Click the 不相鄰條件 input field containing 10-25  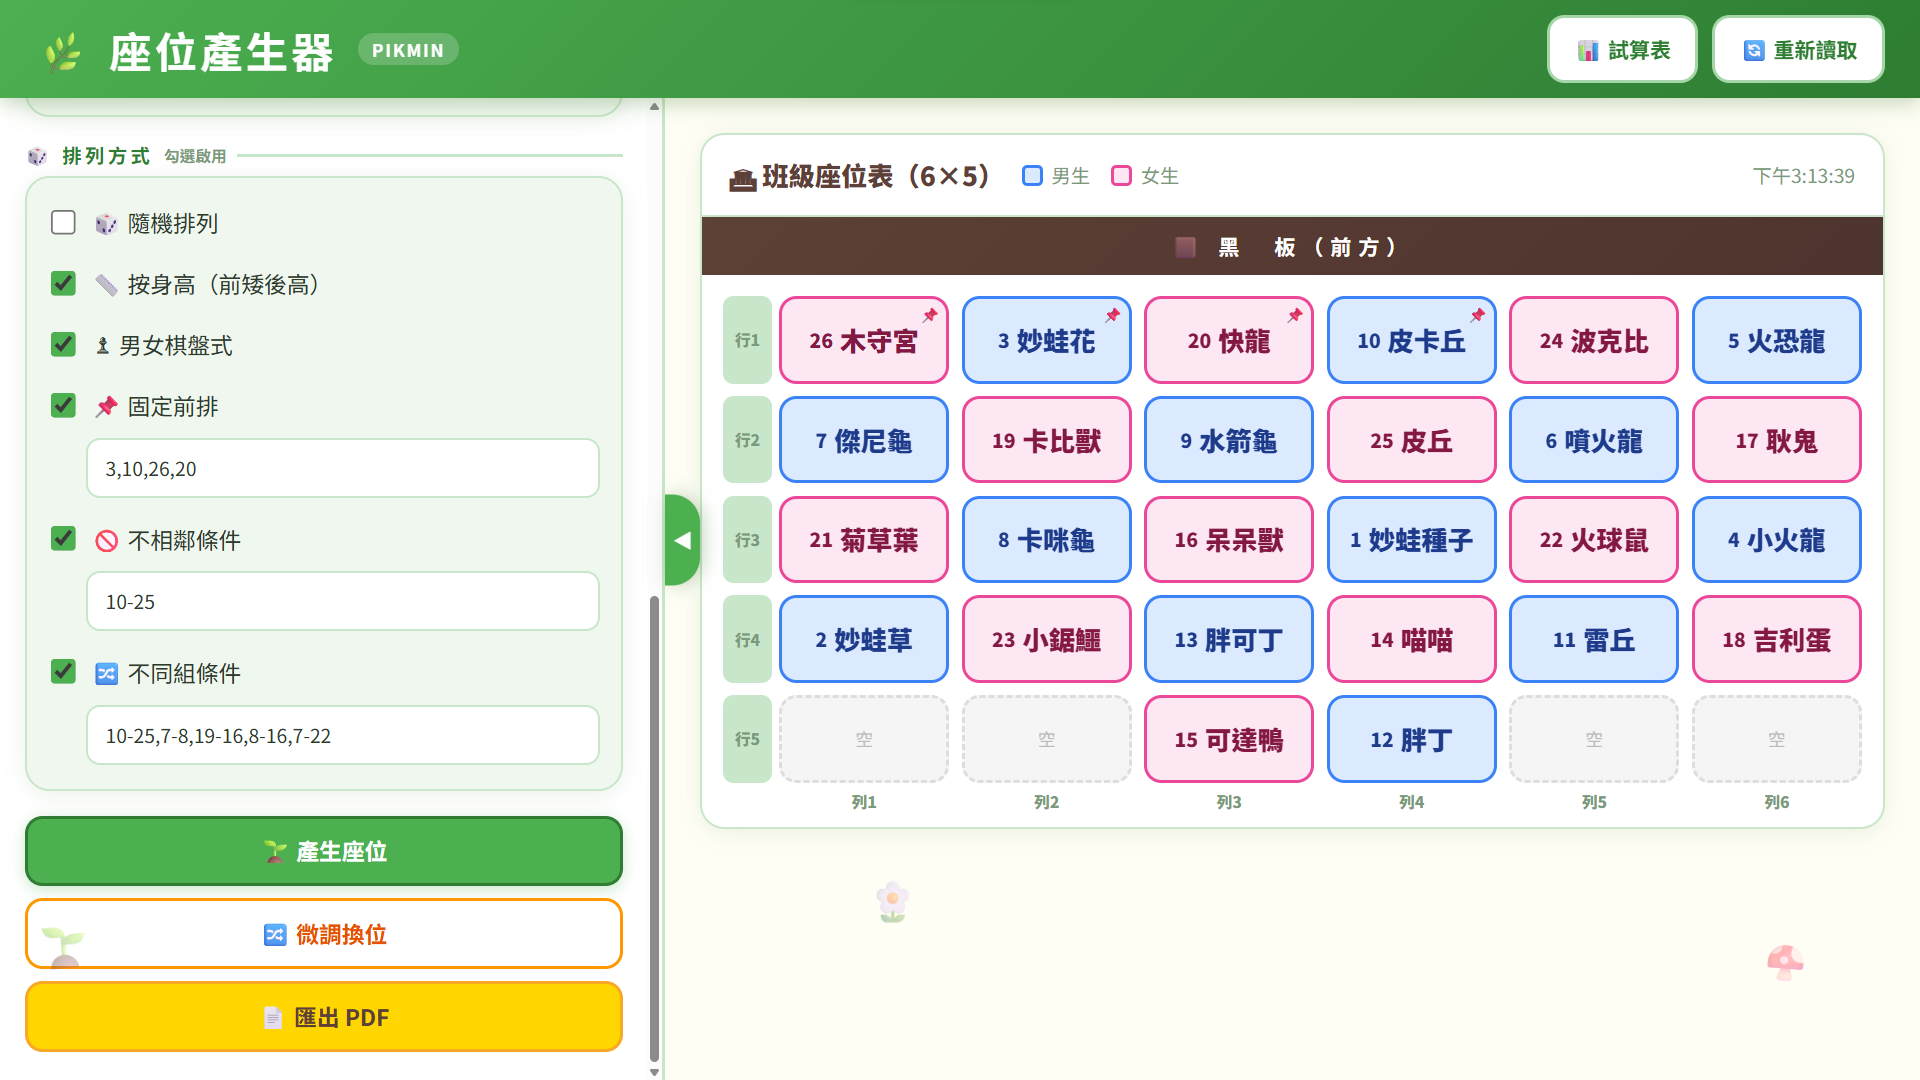coord(343,601)
